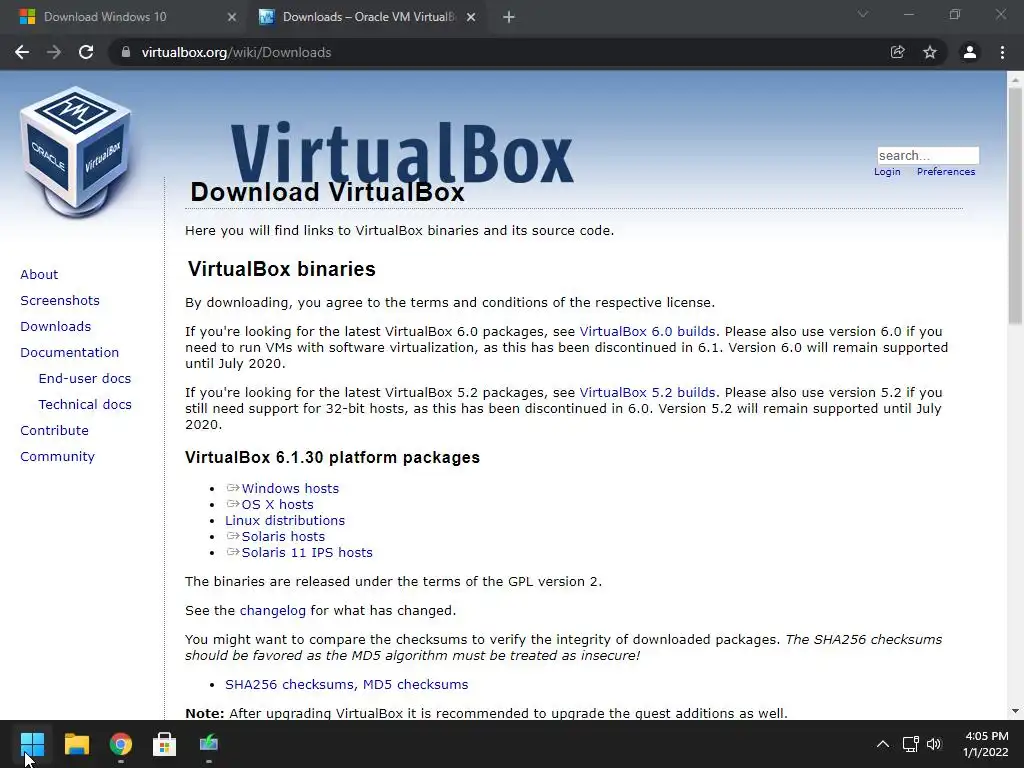
Task: Select the Downloads – Oracle VM VirtualBox tab
Action: (369, 17)
